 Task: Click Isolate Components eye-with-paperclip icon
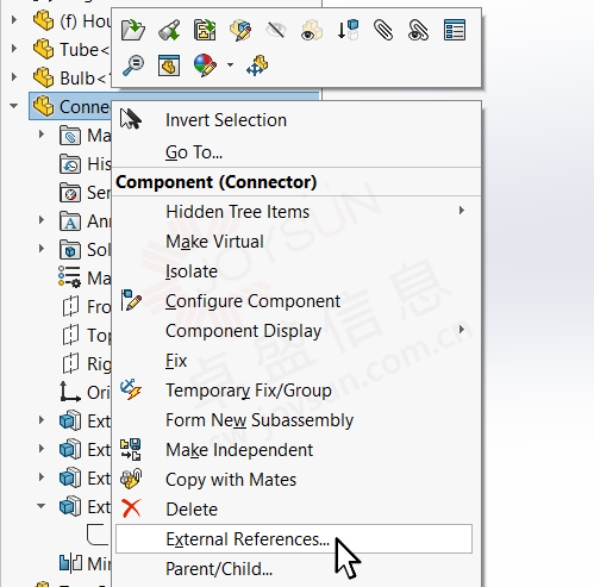(419, 30)
